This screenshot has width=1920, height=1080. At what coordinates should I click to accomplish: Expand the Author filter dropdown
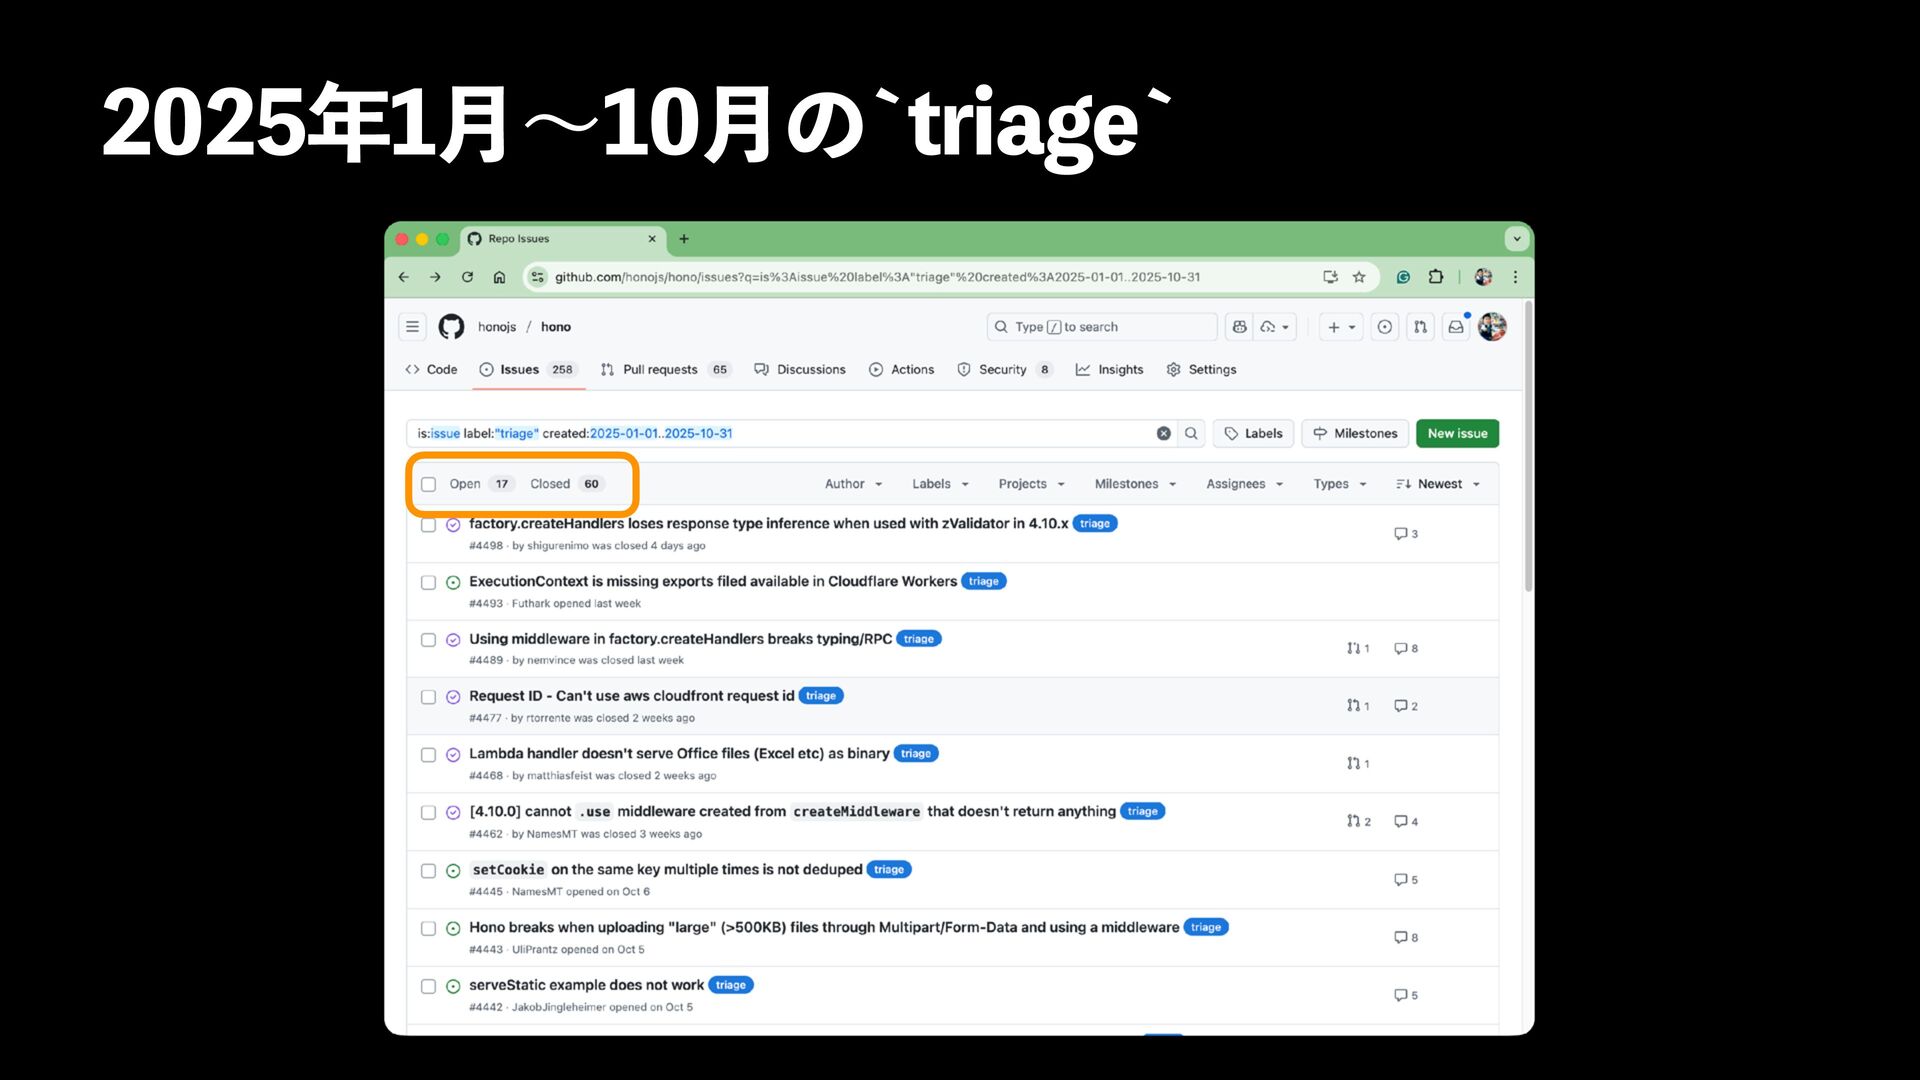tap(853, 484)
